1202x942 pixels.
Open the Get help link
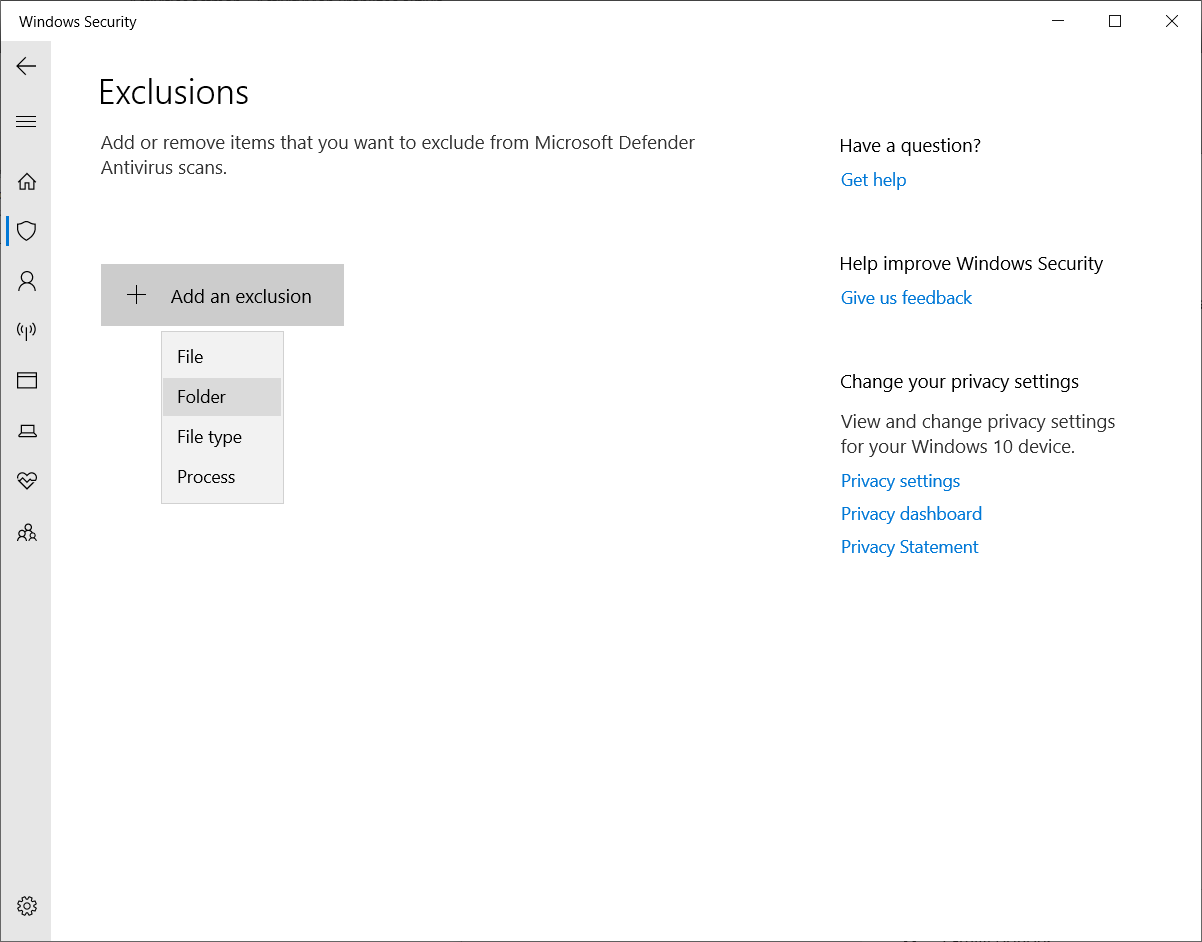click(x=873, y=180)
